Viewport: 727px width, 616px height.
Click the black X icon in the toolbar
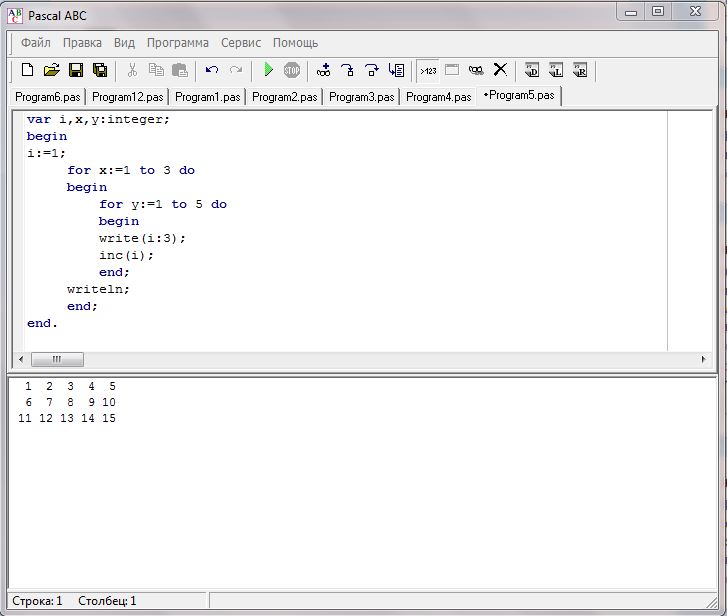(500, 70)
